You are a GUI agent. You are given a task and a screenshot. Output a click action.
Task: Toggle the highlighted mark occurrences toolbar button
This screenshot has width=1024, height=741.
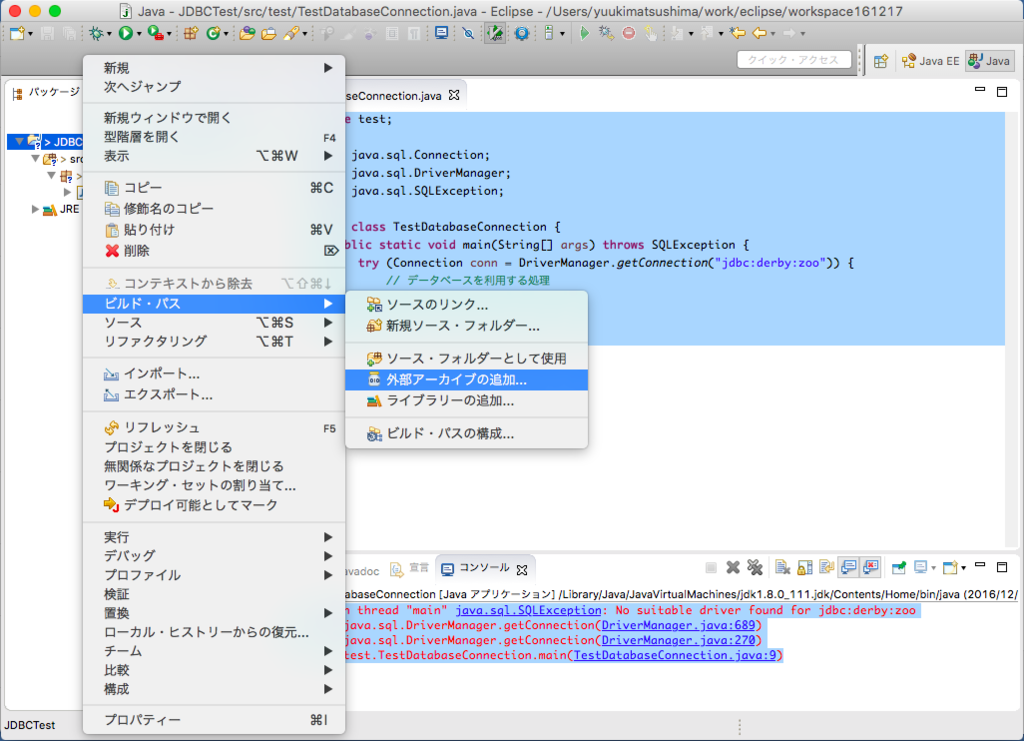495,33
